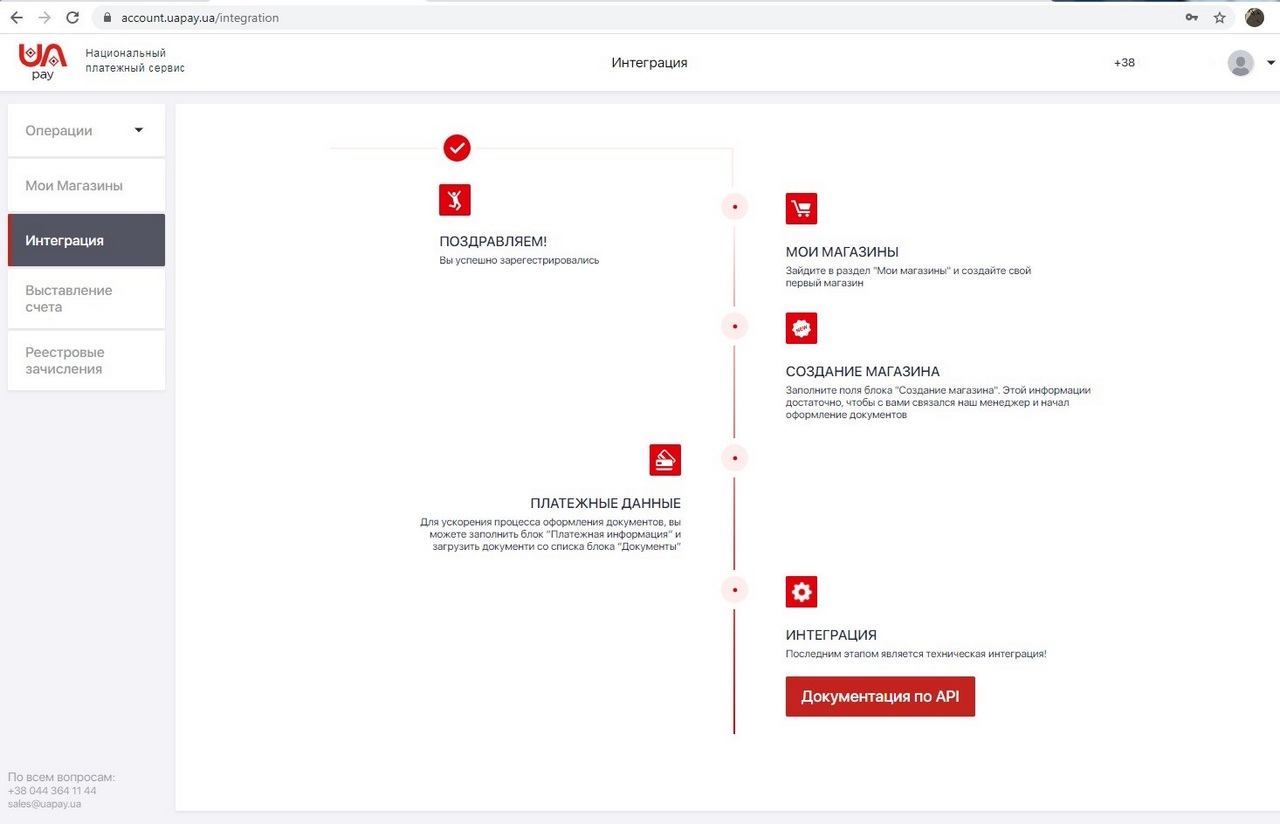Select Выставление счета in the sidebar

(86, 298)
